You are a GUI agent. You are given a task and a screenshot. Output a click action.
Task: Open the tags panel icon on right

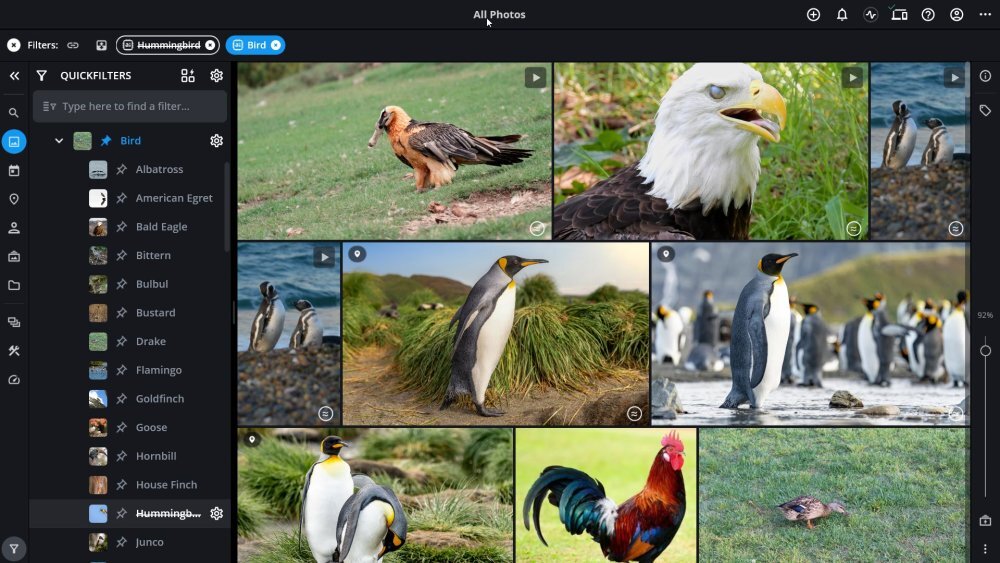[985, 111]
